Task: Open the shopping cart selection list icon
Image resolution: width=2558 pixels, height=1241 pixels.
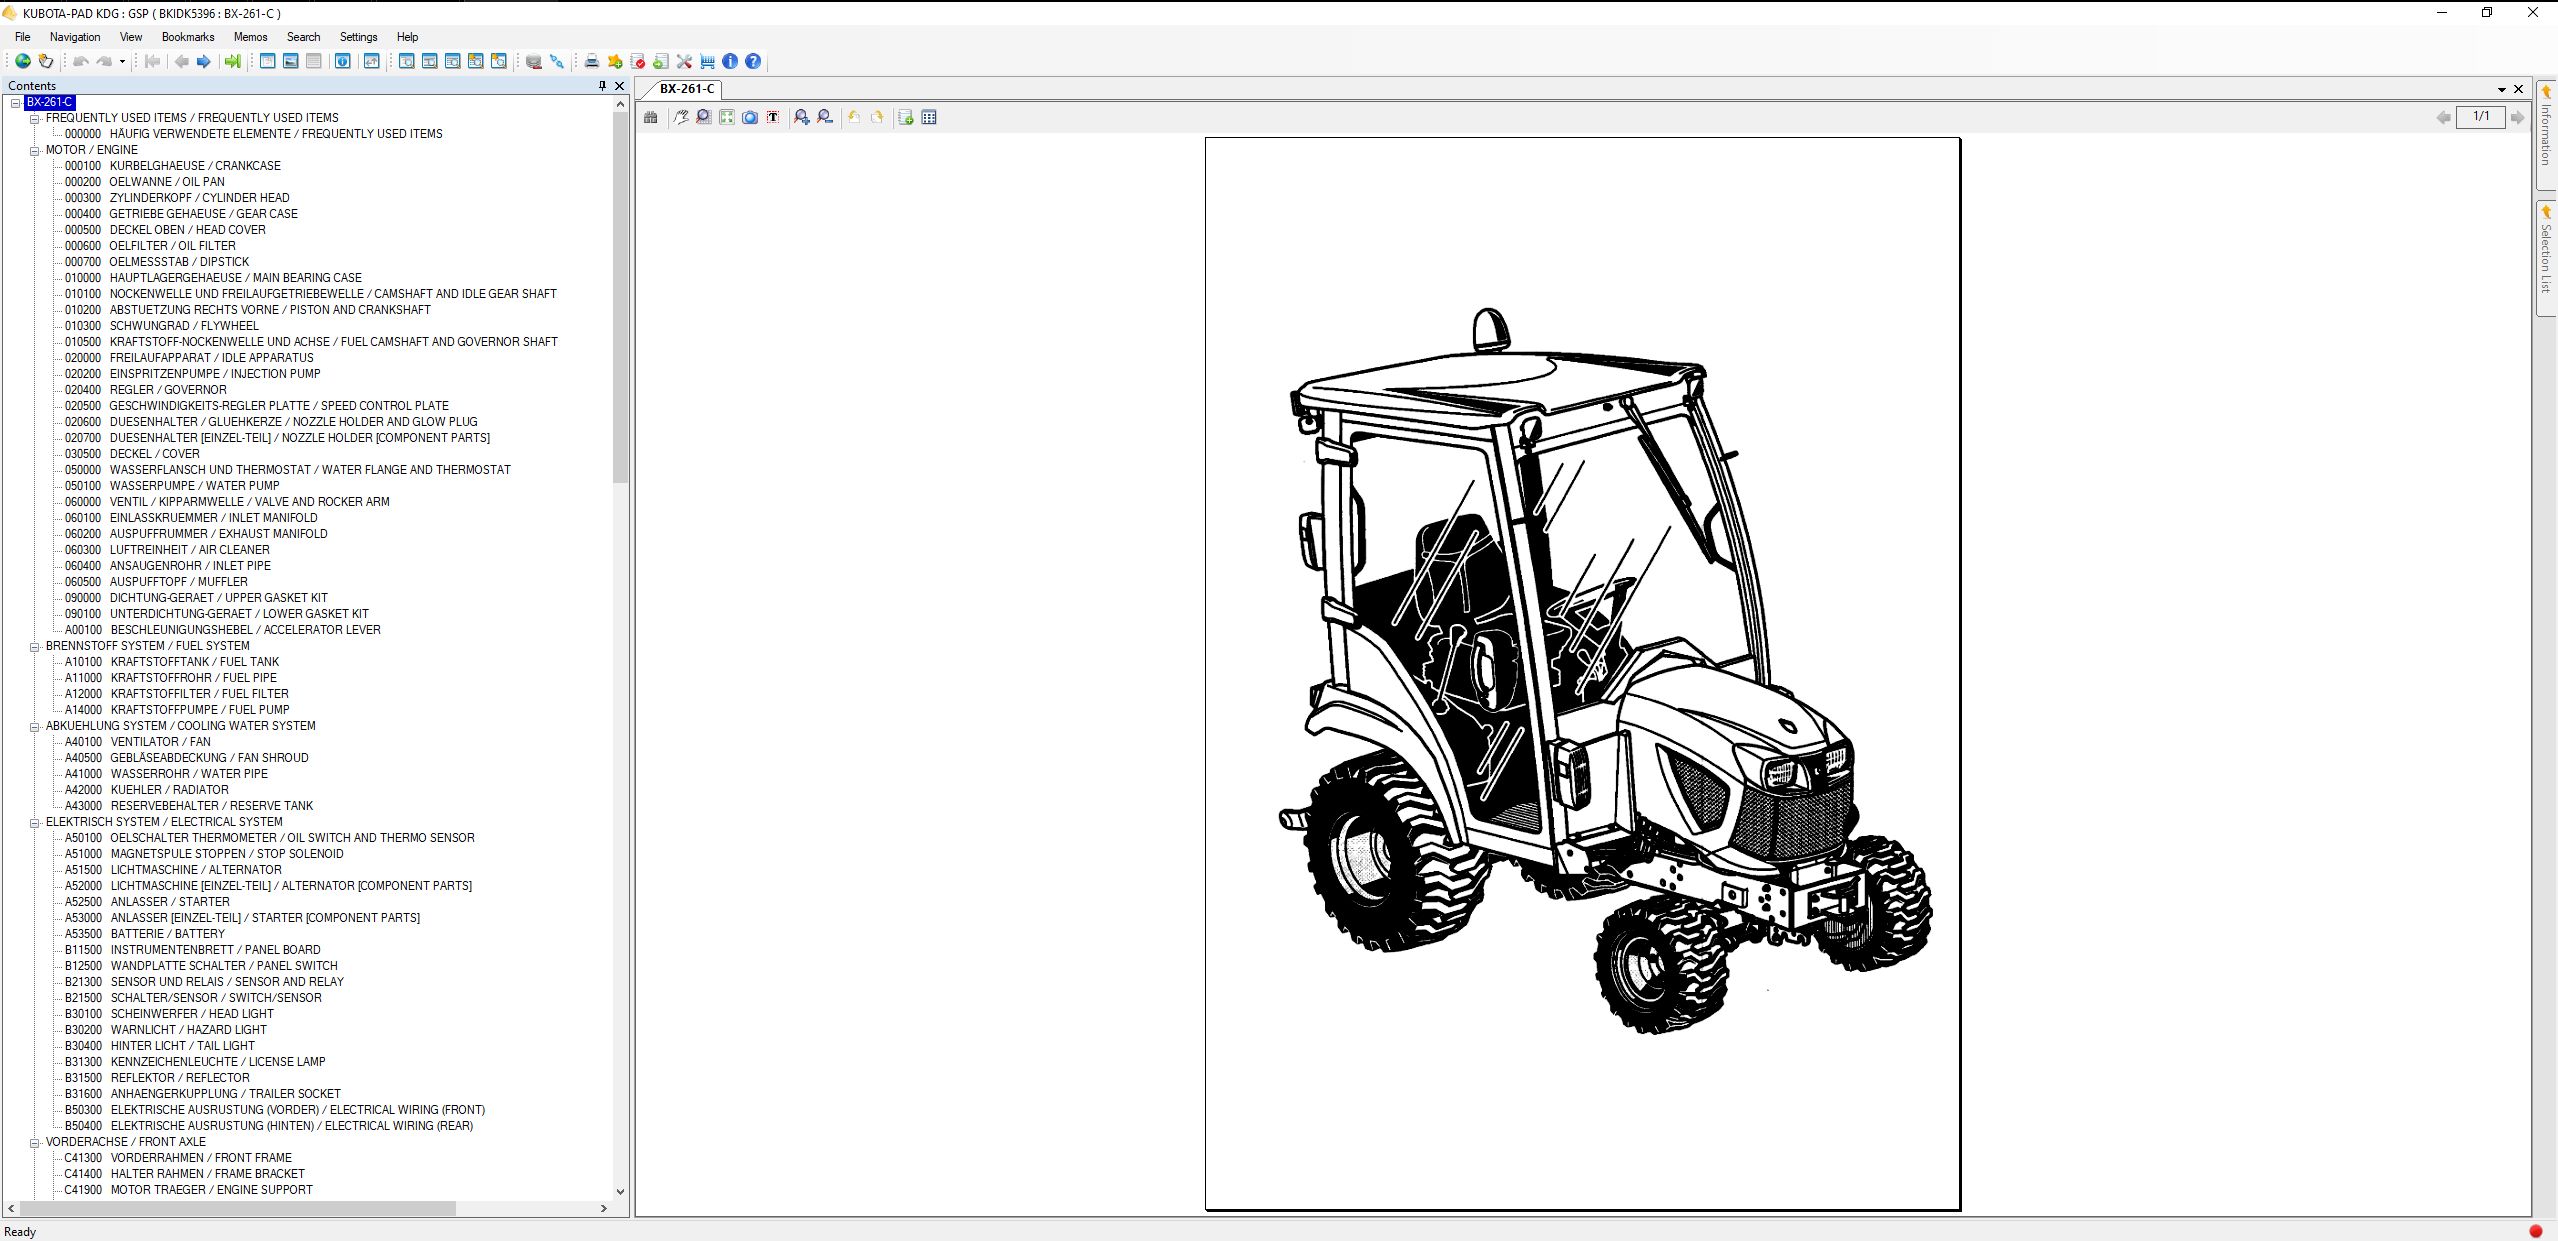Action: pyautogui.click(x=707, y=61)
